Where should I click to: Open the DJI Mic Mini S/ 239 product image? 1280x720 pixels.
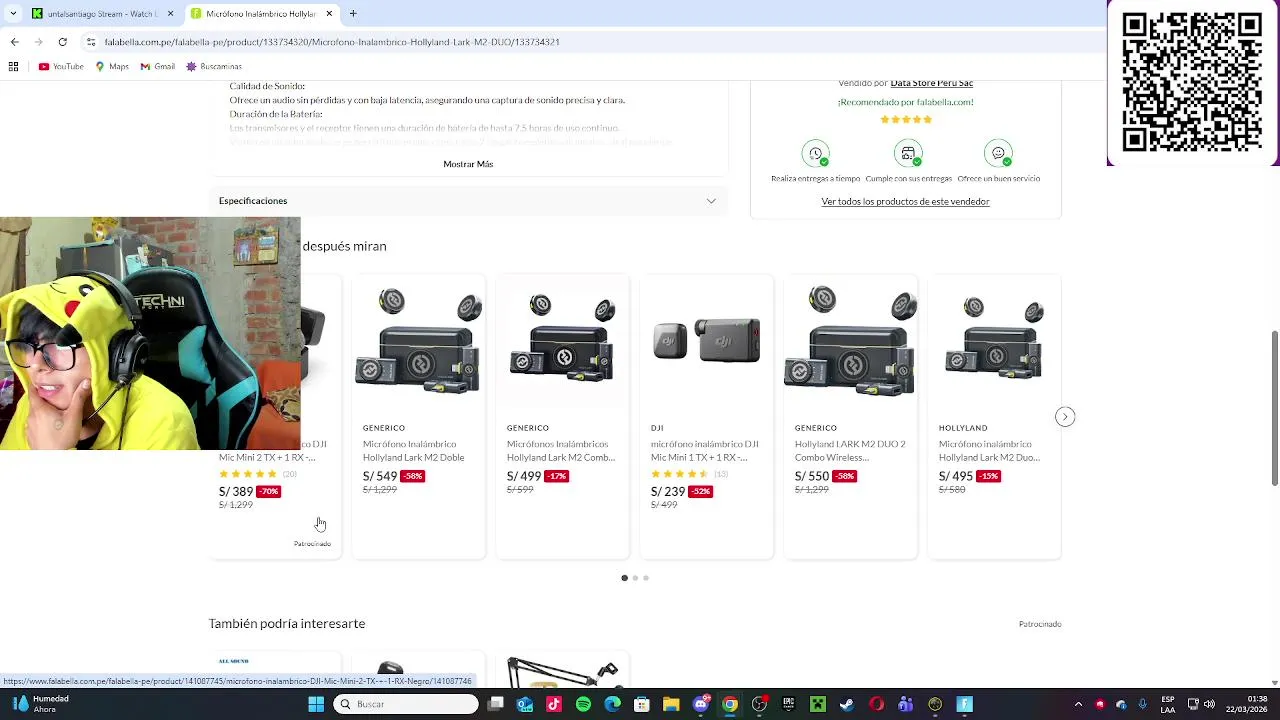706,342
